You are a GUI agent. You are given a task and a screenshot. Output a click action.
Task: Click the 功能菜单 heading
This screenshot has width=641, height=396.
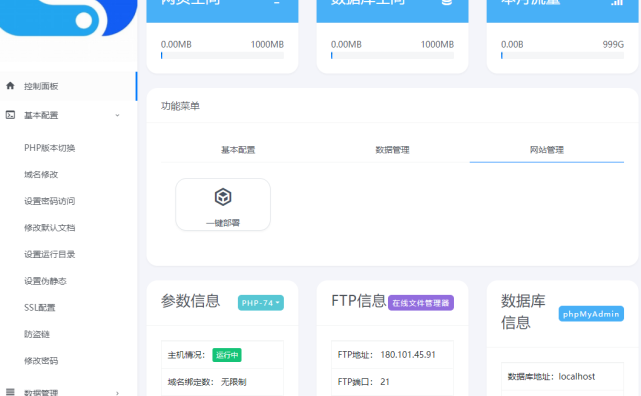click(180, 106)
